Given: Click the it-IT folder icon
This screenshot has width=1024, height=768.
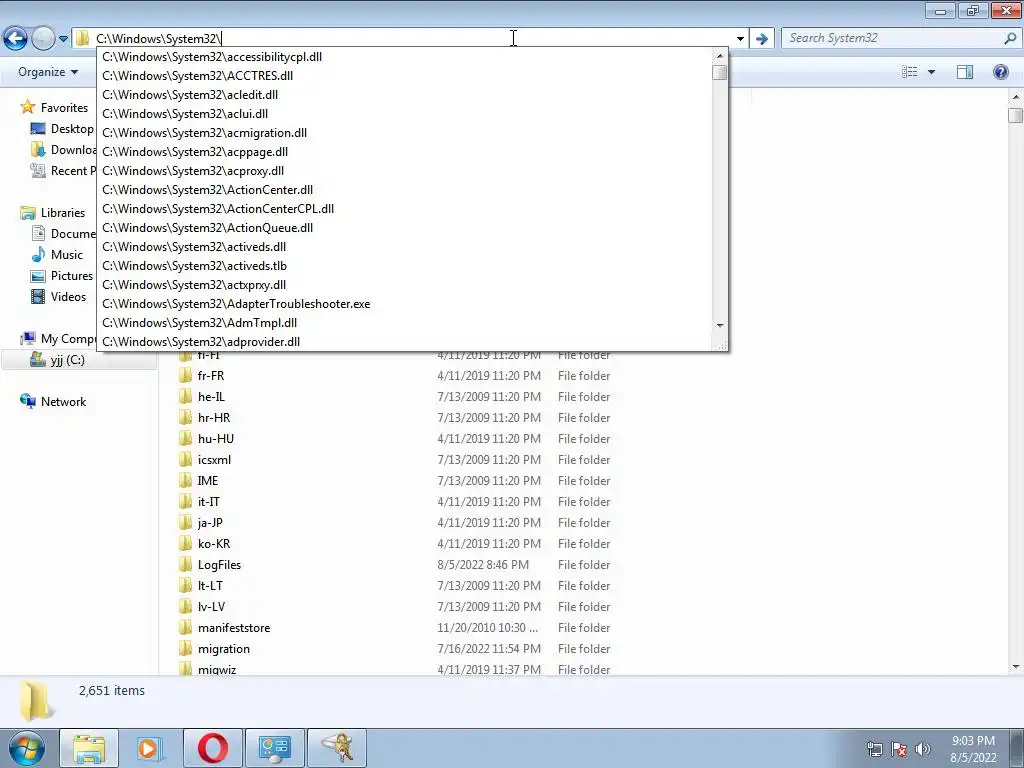Looking at the screenshot, I should click(x=186, y=502).
